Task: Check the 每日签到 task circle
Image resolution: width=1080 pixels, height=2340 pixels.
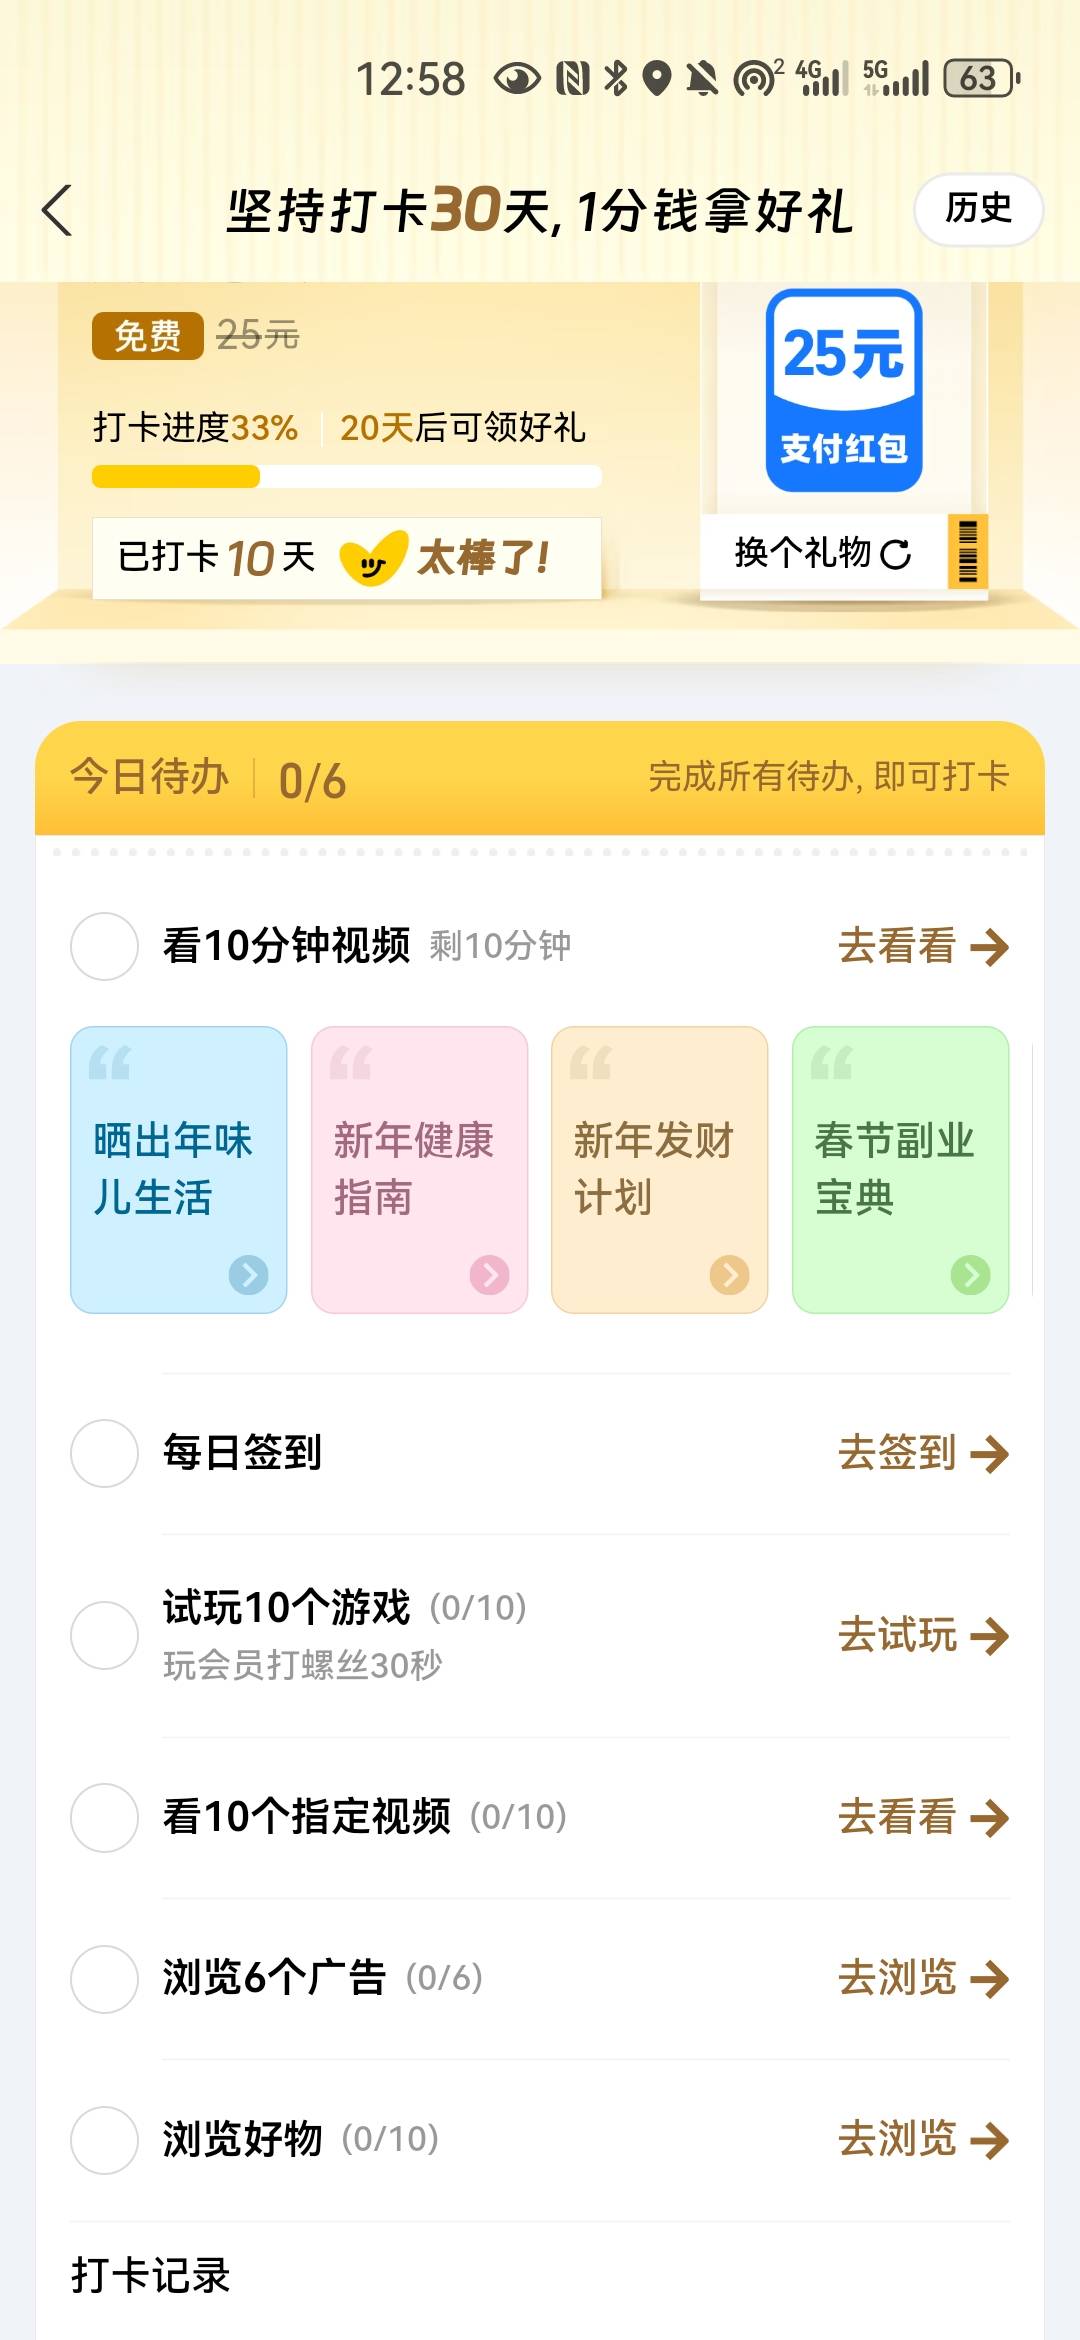Action: pos(104,1453)
